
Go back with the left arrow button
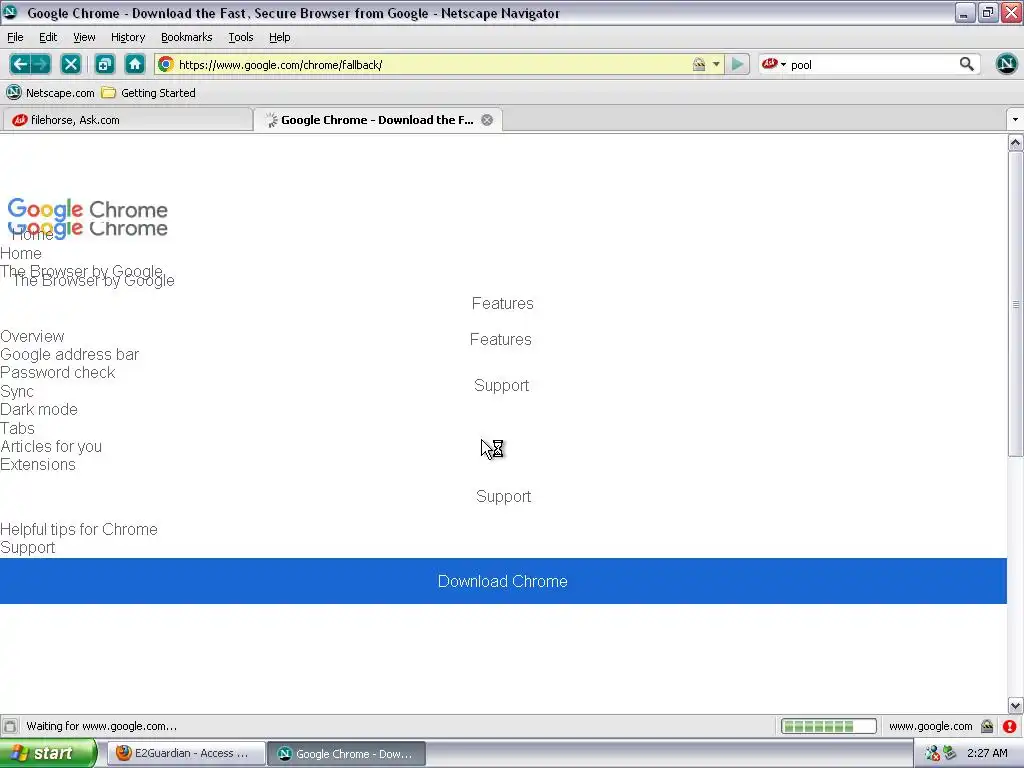[20, 64]
